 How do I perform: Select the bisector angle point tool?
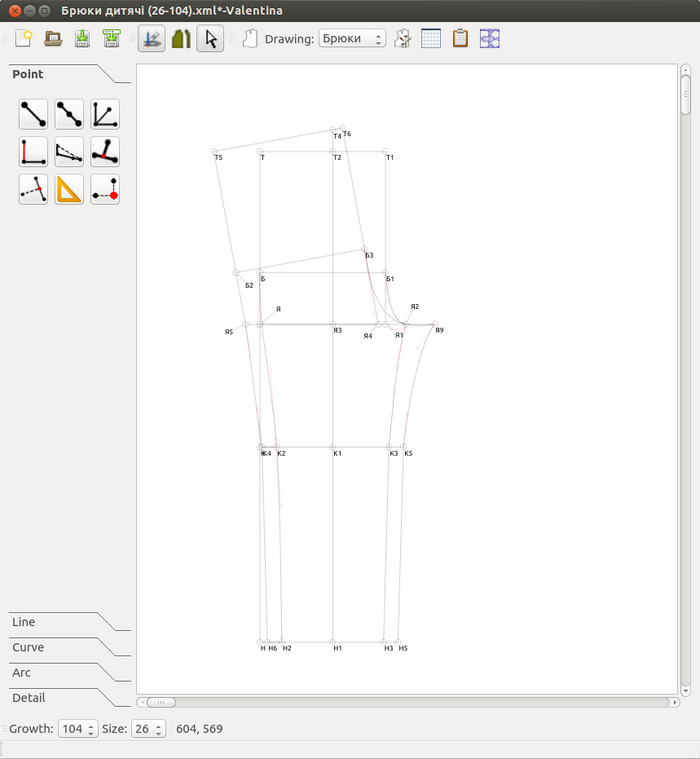(105, 114)
